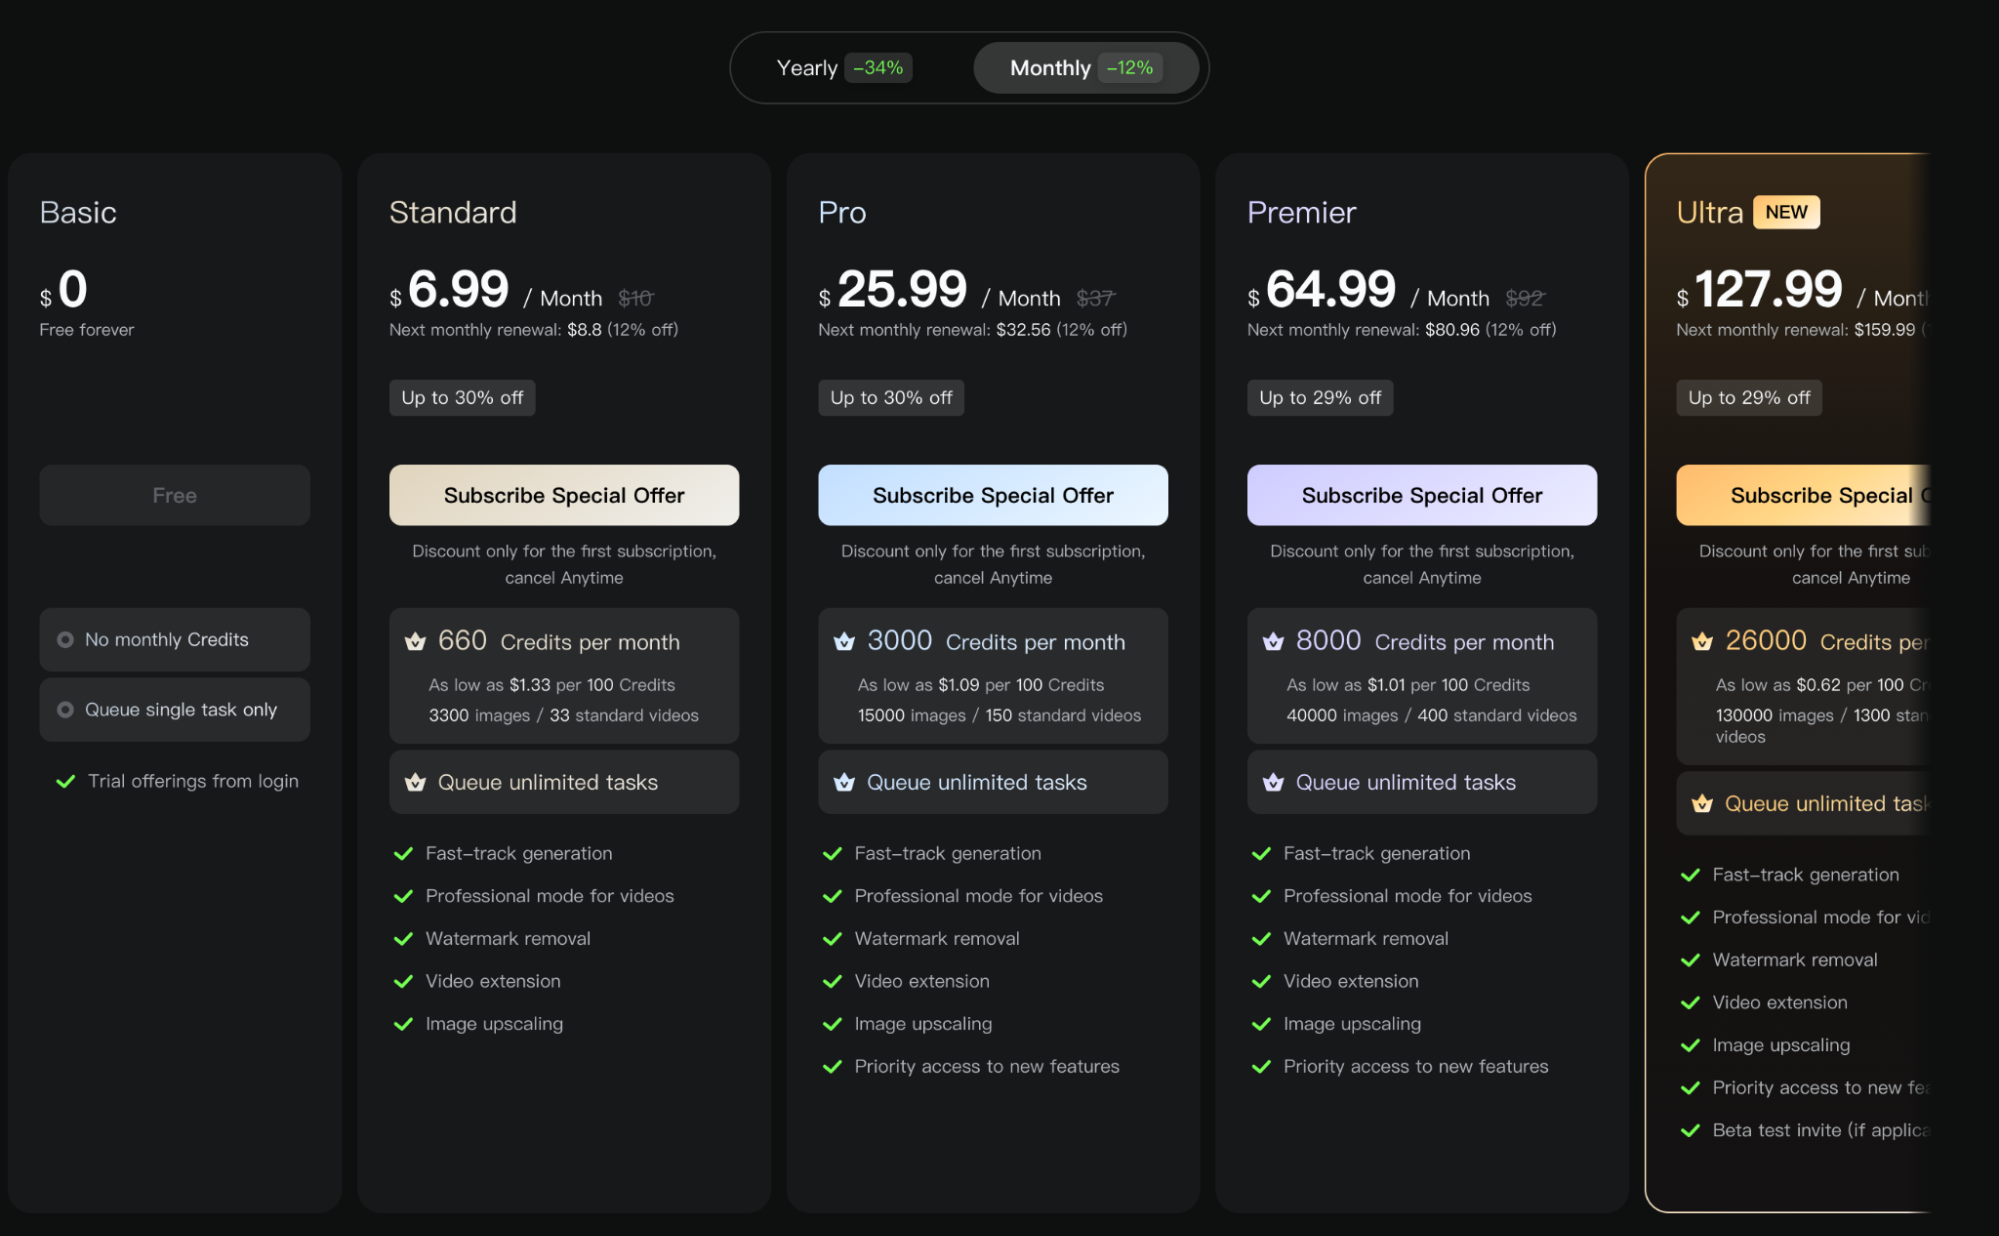Screen dimensions: 1999x1236
Task: Click Premier plan Queue unlimited tasks crown
Action: click(x=1273, y=783)
